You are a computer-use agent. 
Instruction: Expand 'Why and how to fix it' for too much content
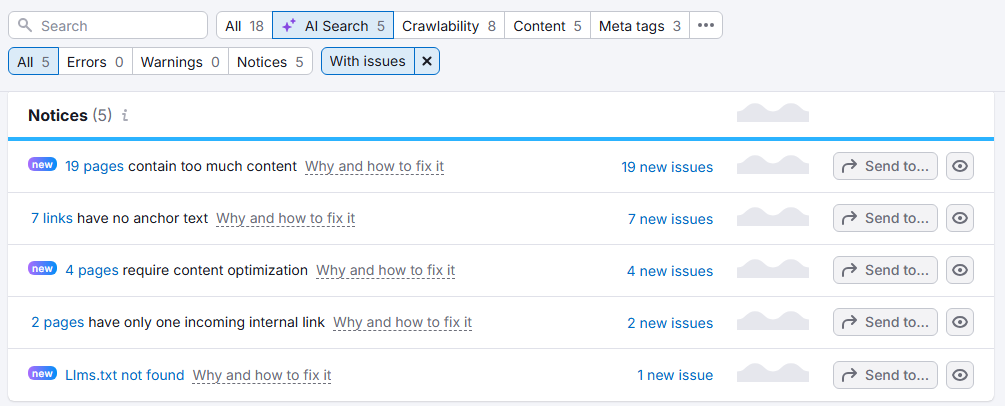[x=374, y=167]
